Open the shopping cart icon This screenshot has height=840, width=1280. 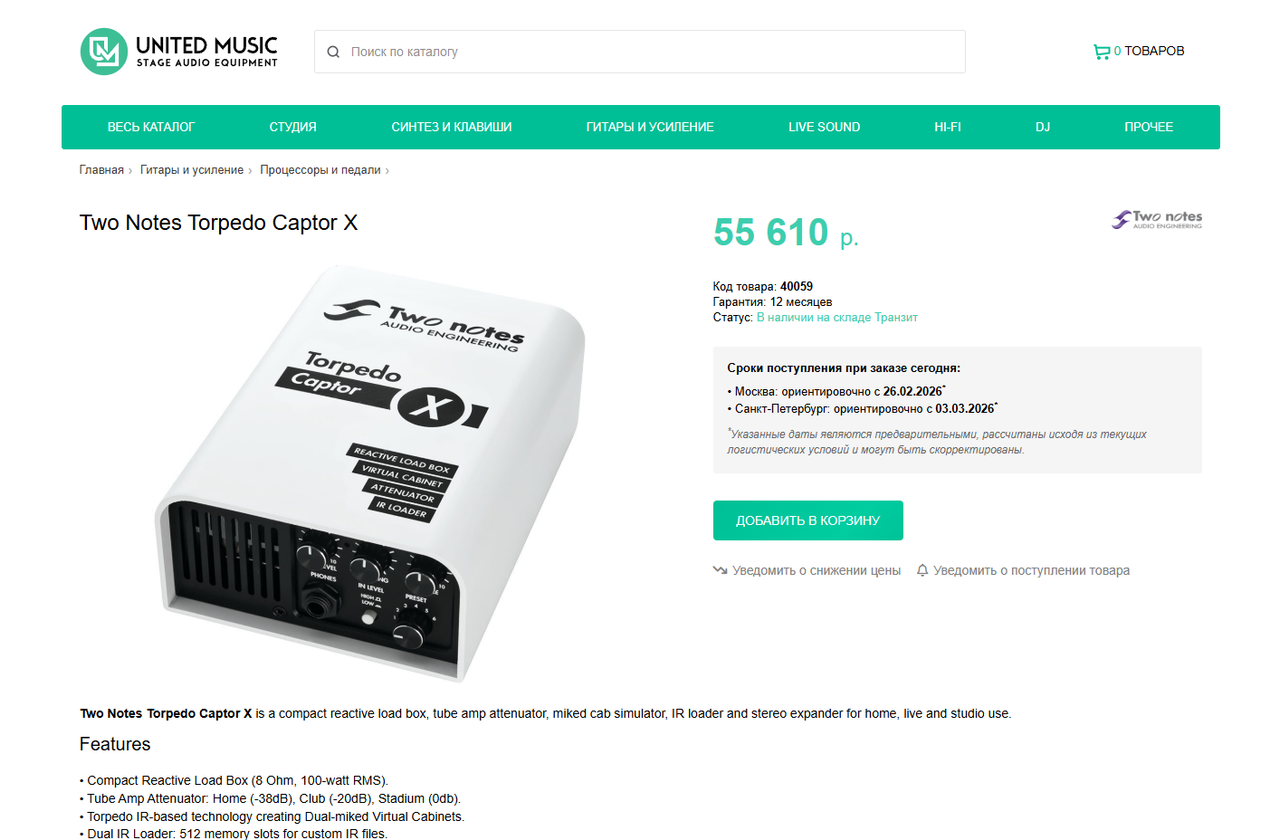click(1101, 51)
